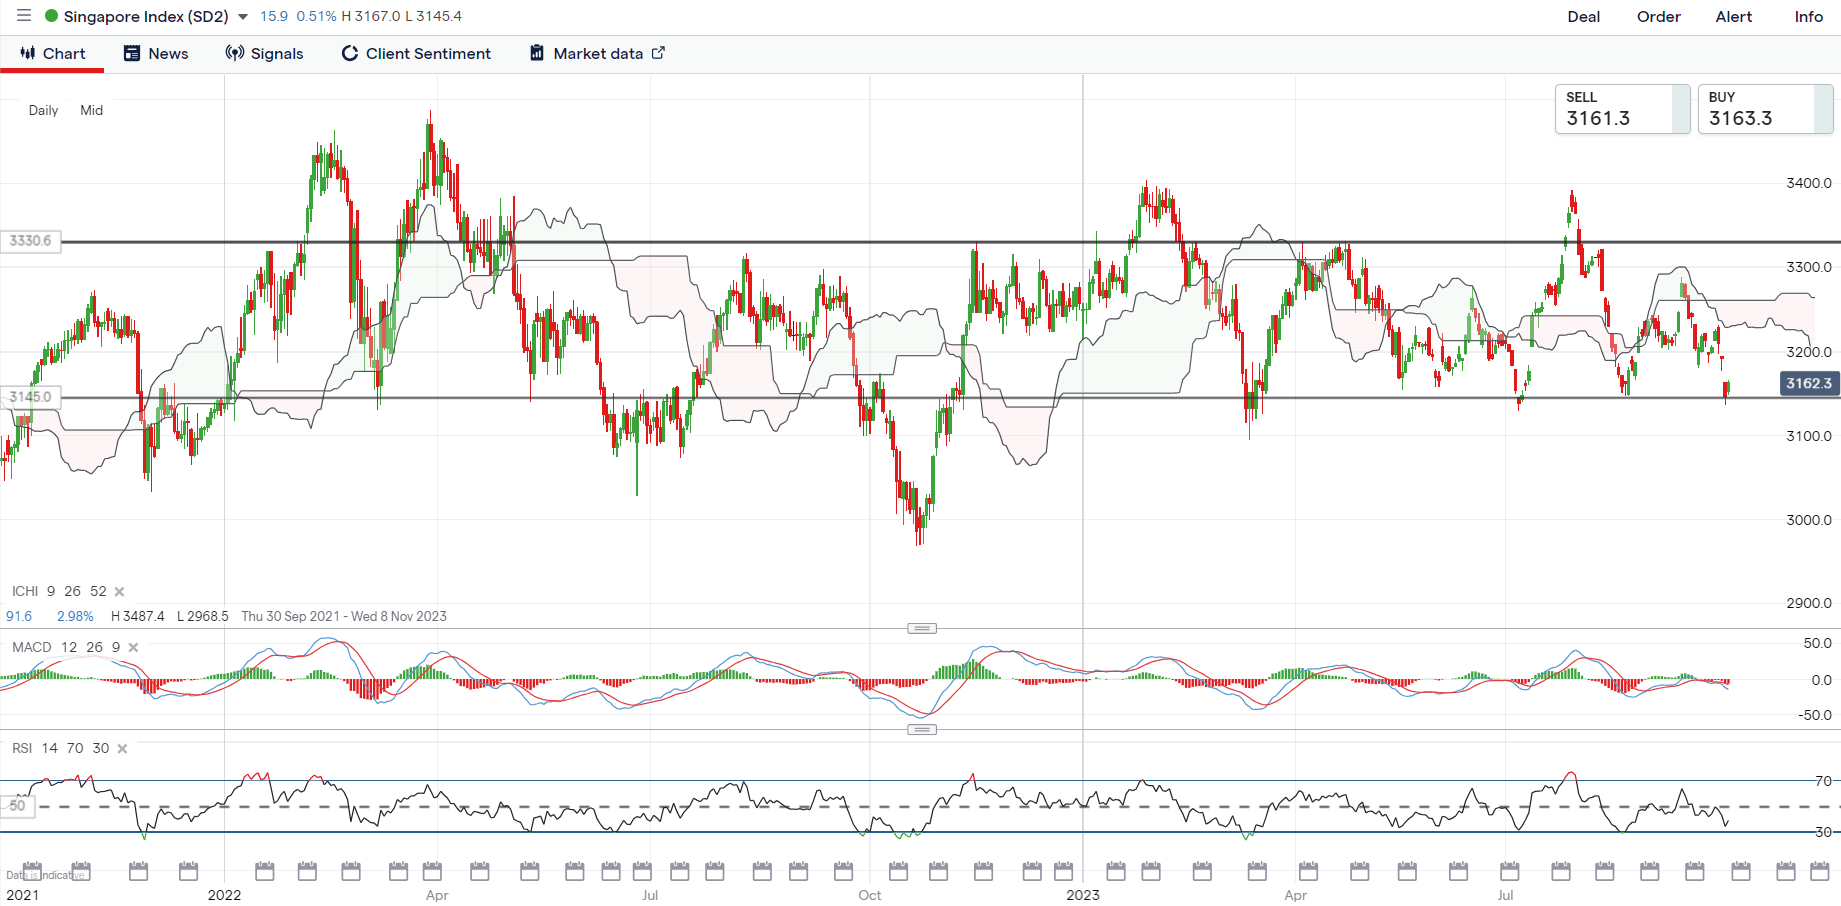Click the range change value 2.98%
Screen dimensions: 1841x906
(75, 616)
